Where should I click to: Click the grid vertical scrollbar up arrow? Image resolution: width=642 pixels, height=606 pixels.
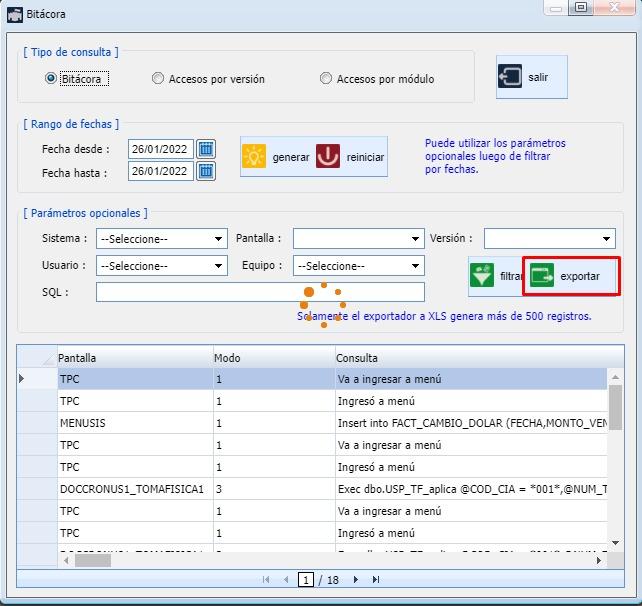coord(615,377)
